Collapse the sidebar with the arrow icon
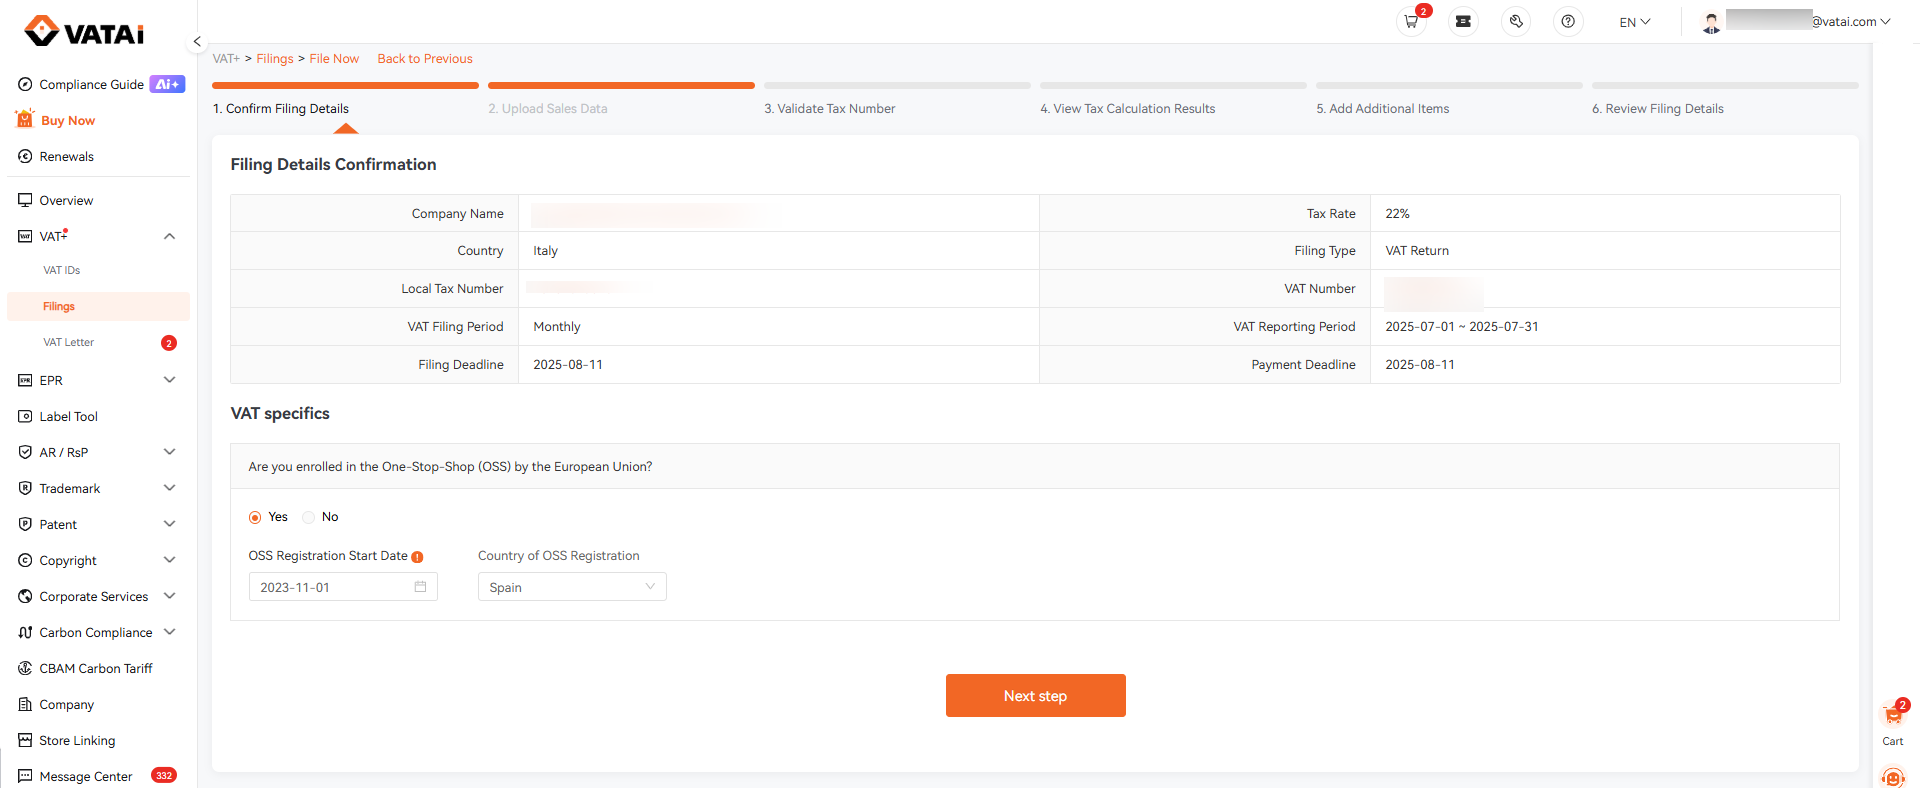This screenshot has width=1920, height=788. [x=197, y=42]
